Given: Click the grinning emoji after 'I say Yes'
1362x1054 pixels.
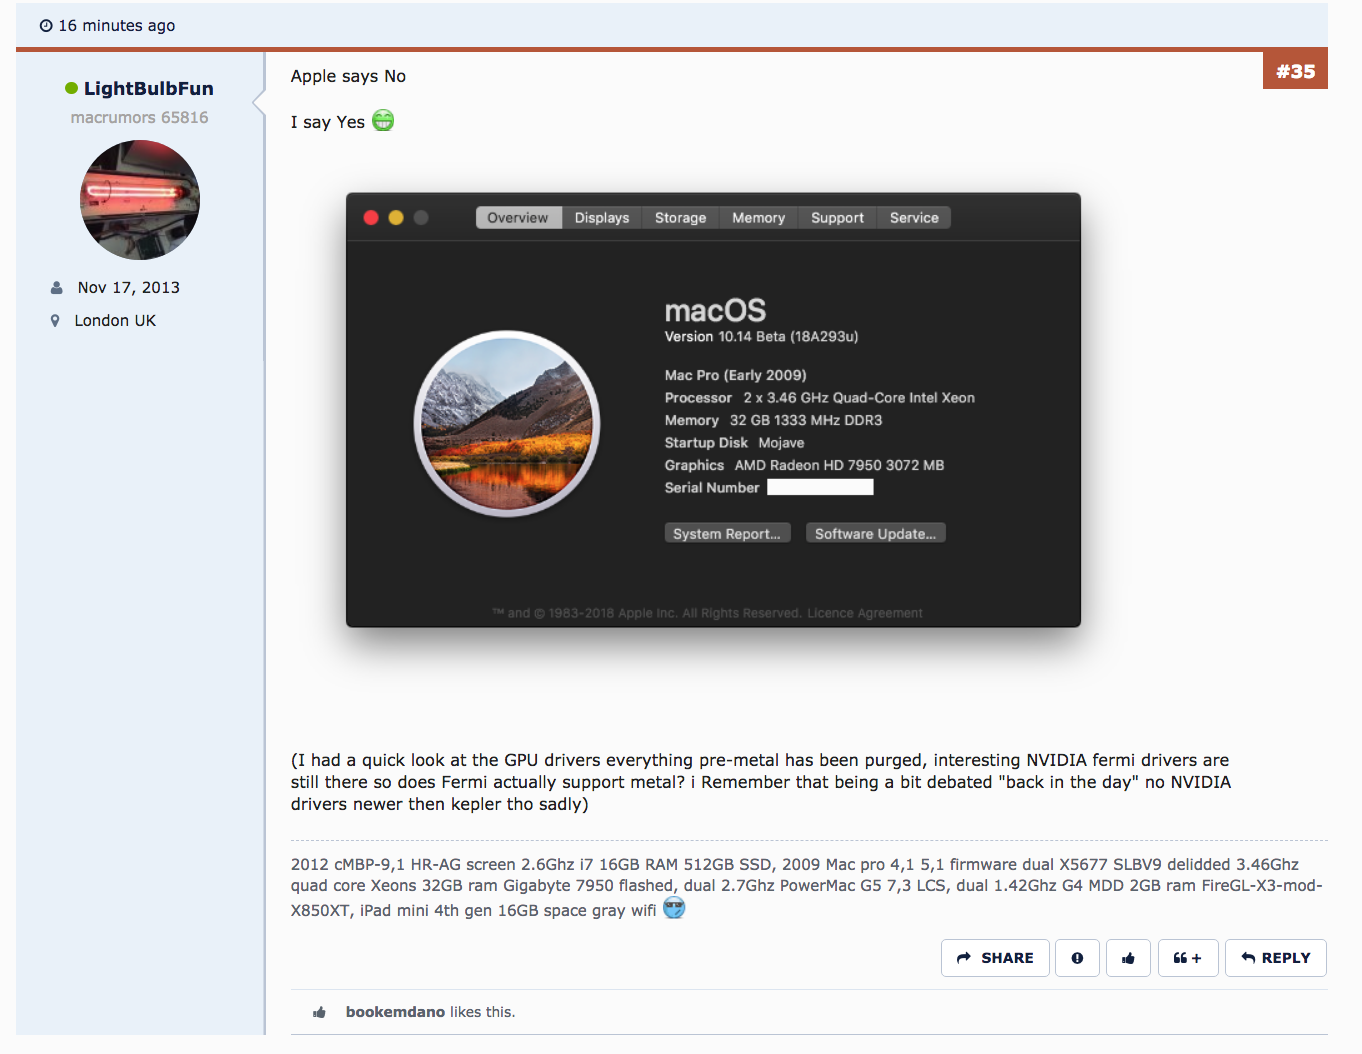Looking at the screenshot, I should pos(383,121).
